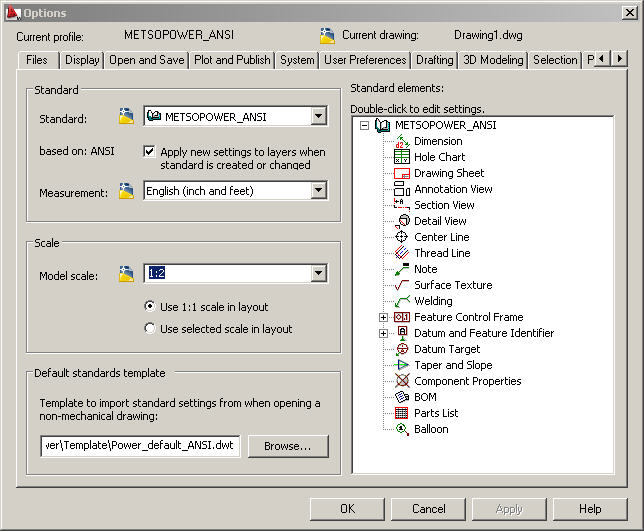The height and width of the screenshot is (531, 644).
Task: Switch to the System tab
Action: pos(297,60)
